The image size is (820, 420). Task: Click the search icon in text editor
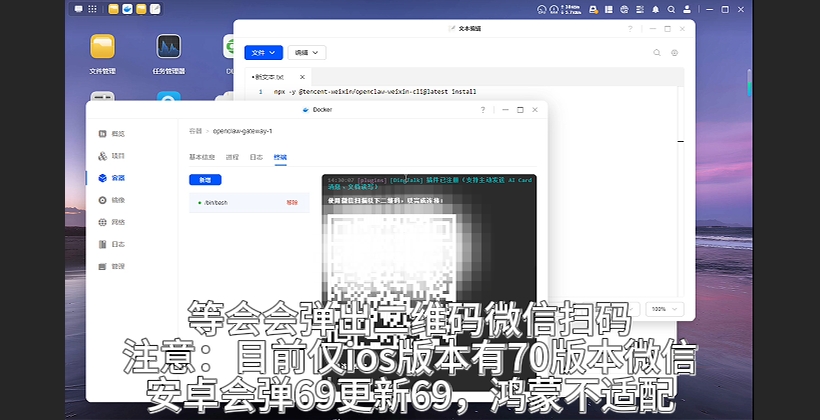pyautogui.click(x=657, y=52)
